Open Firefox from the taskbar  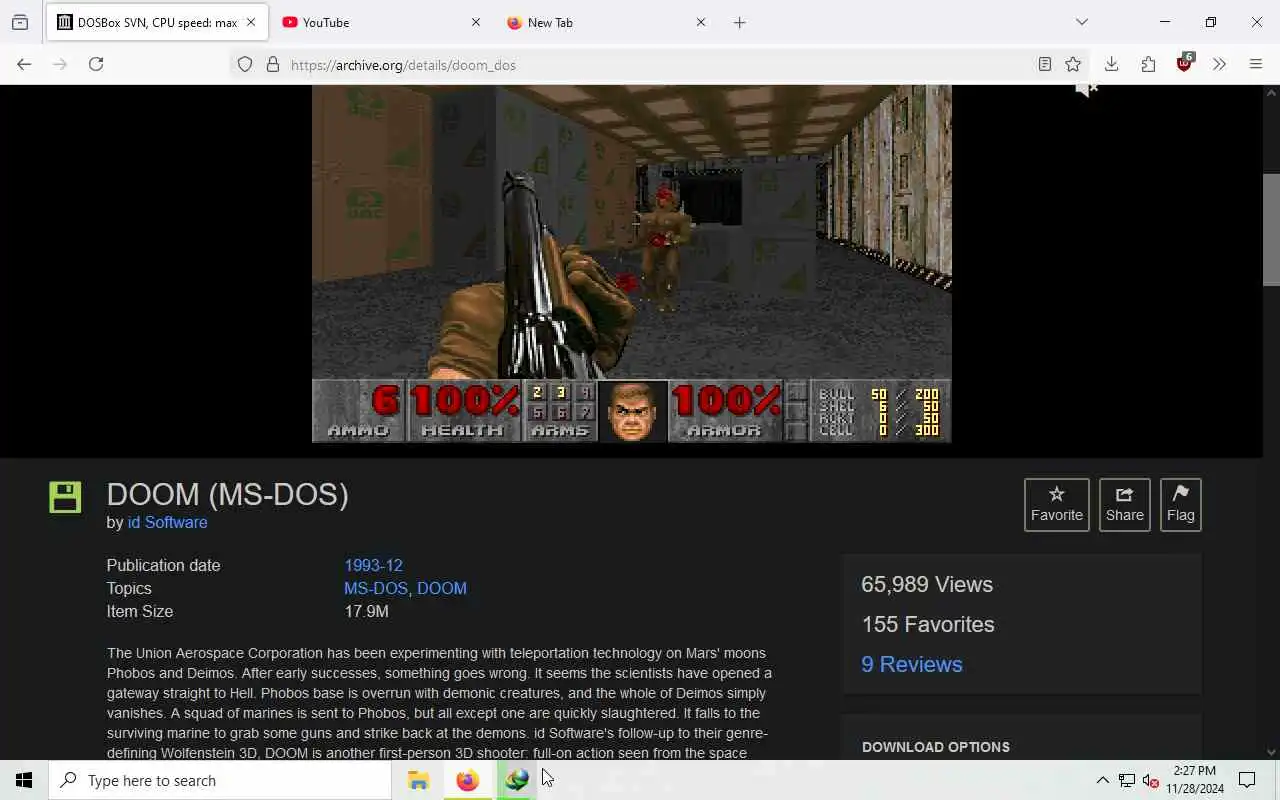[x=467, y=780]
